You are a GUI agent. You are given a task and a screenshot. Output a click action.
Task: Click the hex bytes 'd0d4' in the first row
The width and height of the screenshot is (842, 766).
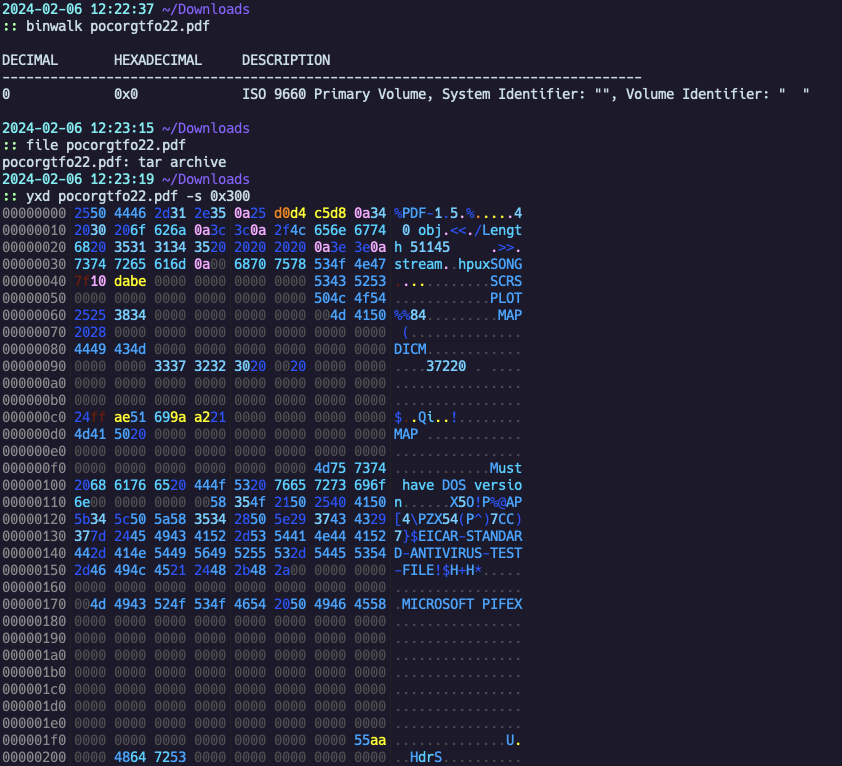point(290,213)
